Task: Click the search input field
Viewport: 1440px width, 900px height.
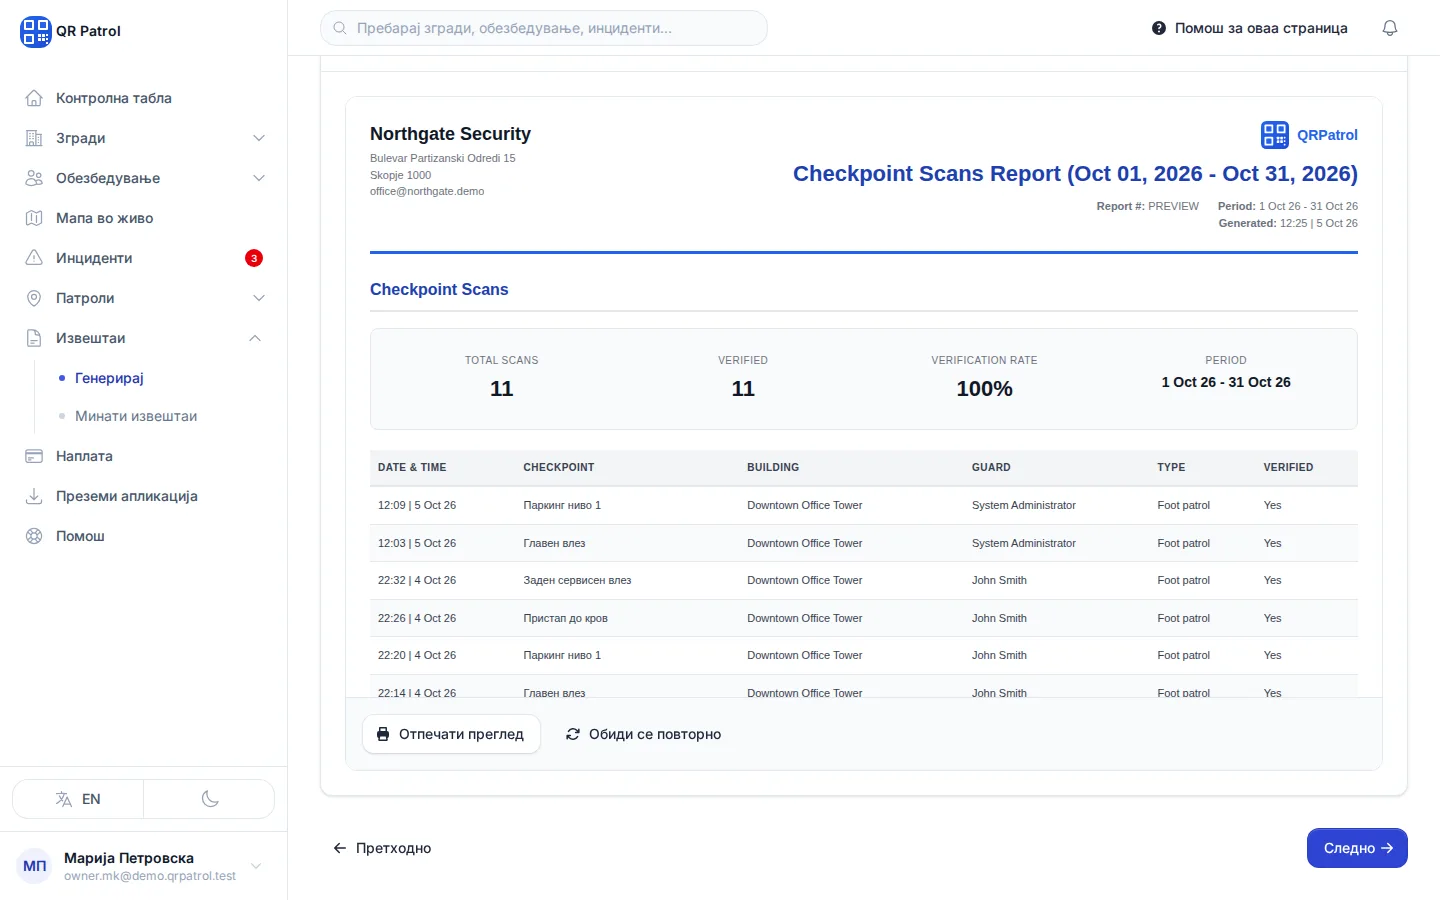Action: point(544,28)
